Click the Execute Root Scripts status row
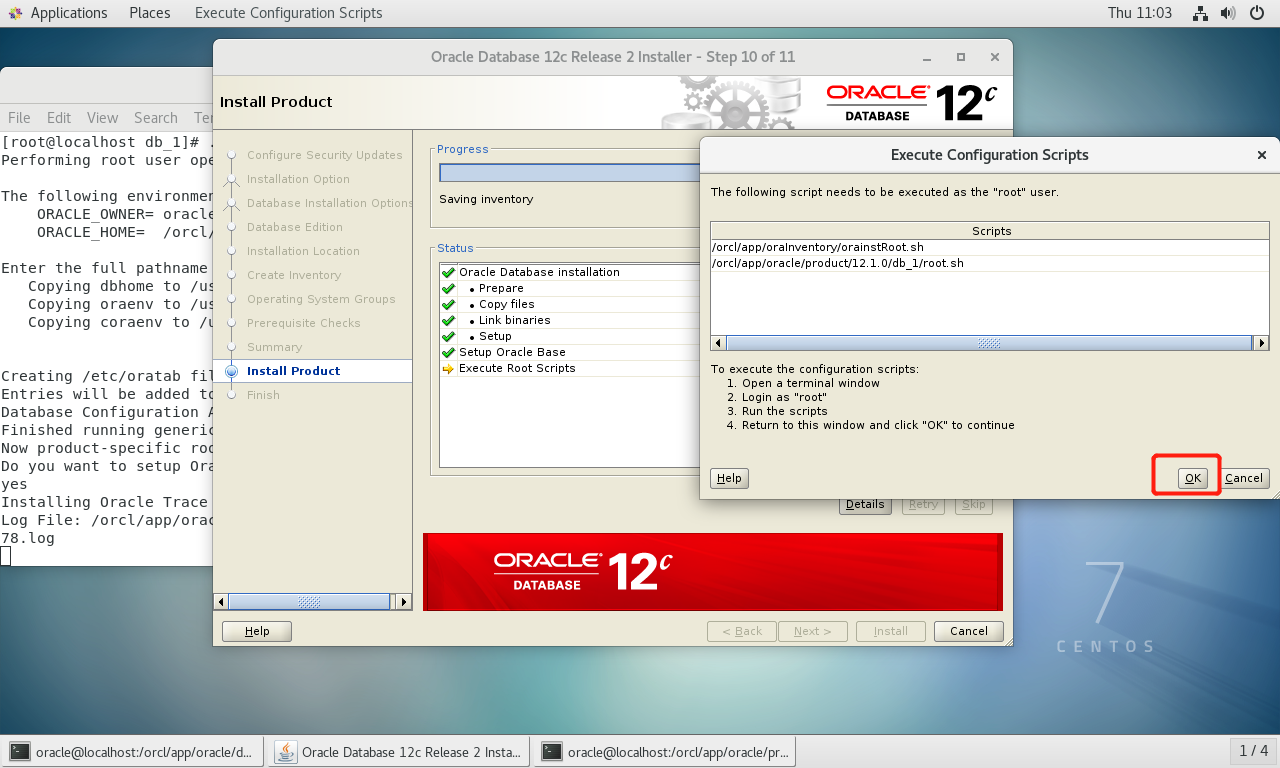The width and height of the screenshot is (1280, 768). [x=570, y=368]
